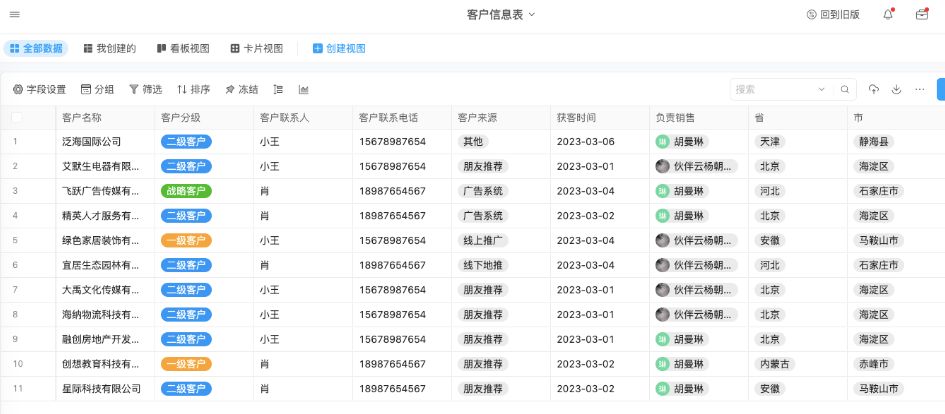Click the 其他 source tag in row 1
945x414 pixels.
tap(472, 142)
